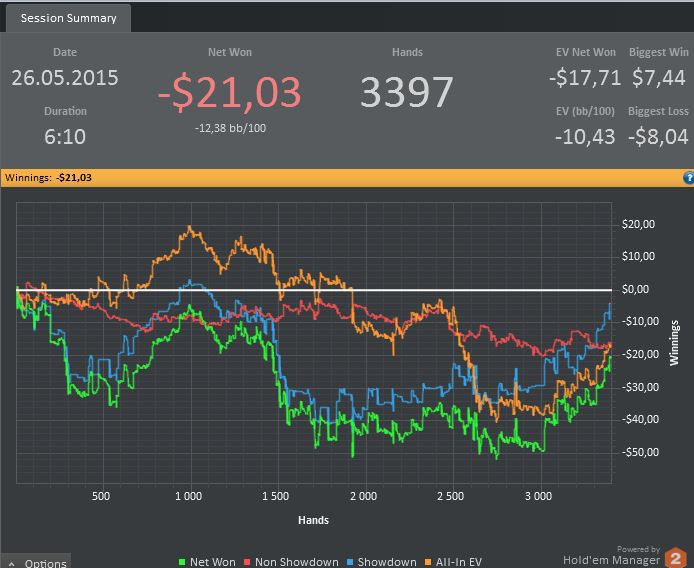Click the 3397 hands count
The width and height of the screenshot is (694, 568).
(x=407, y=92)
